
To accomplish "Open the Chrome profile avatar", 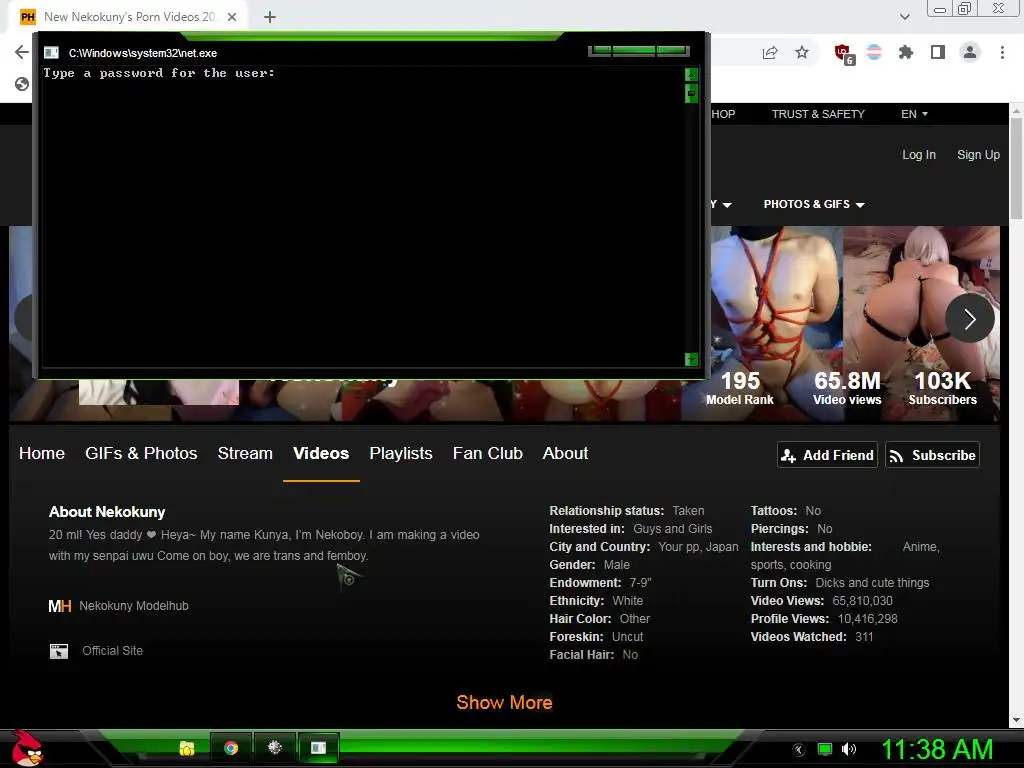I will tap(970, 52).
